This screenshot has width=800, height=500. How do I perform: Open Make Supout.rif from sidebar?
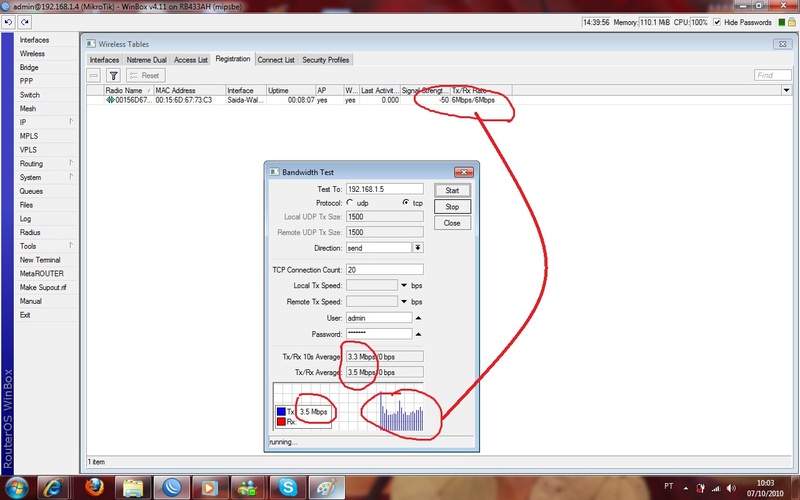pos(43,287)
